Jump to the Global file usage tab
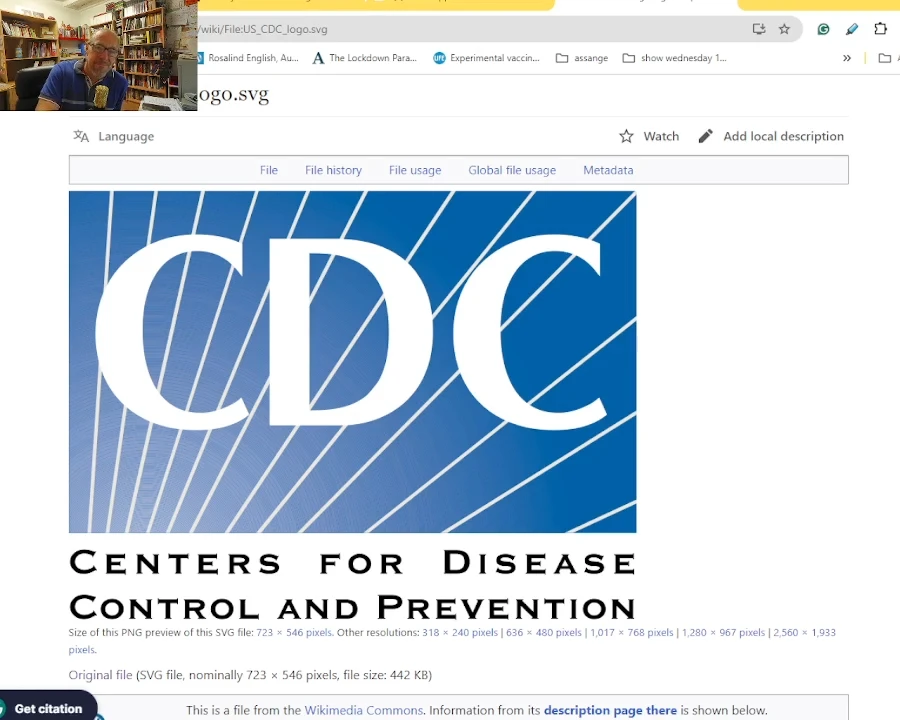This screenshot has height=720, width=900. (x=512, y=170)
